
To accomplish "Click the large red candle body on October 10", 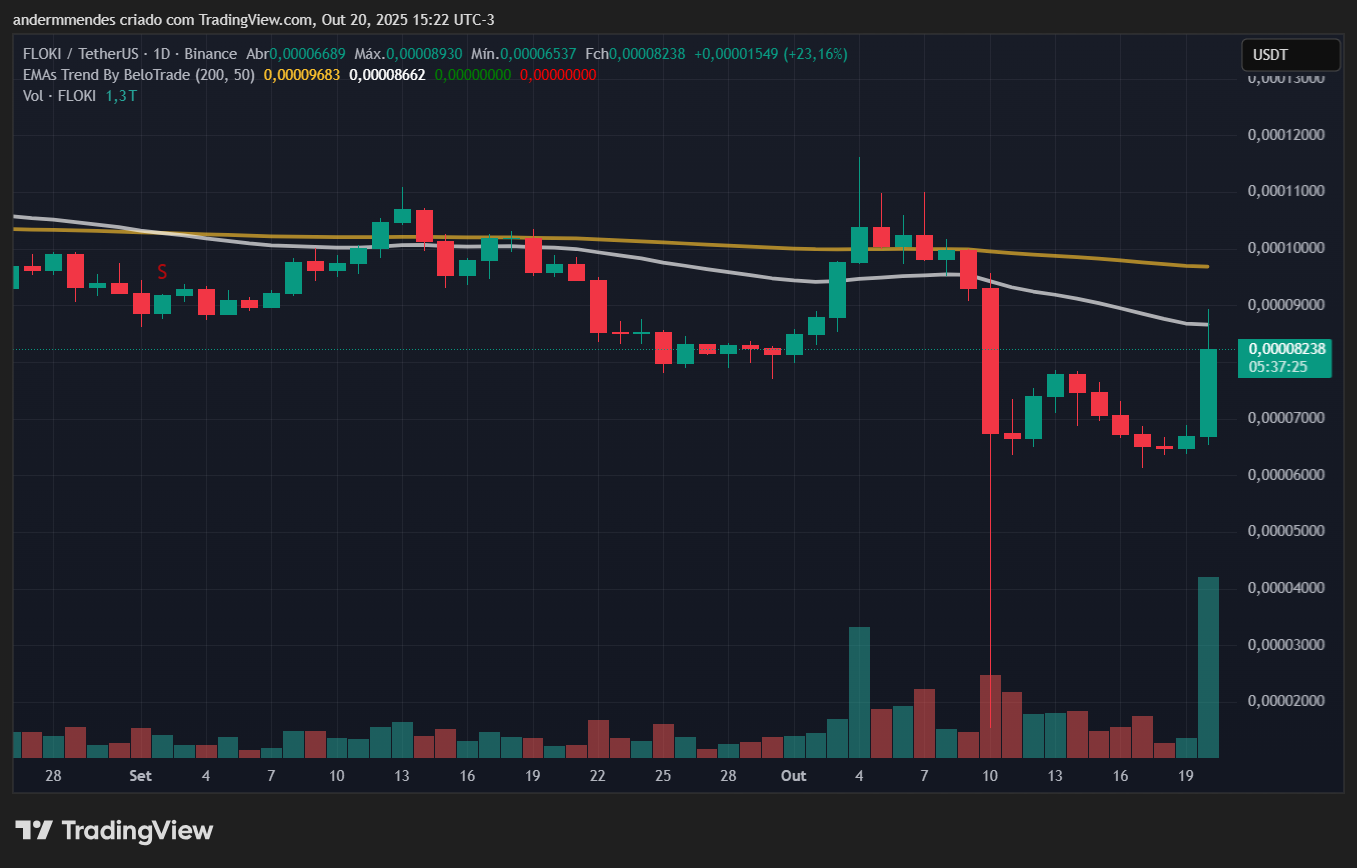I will point(990,360).
